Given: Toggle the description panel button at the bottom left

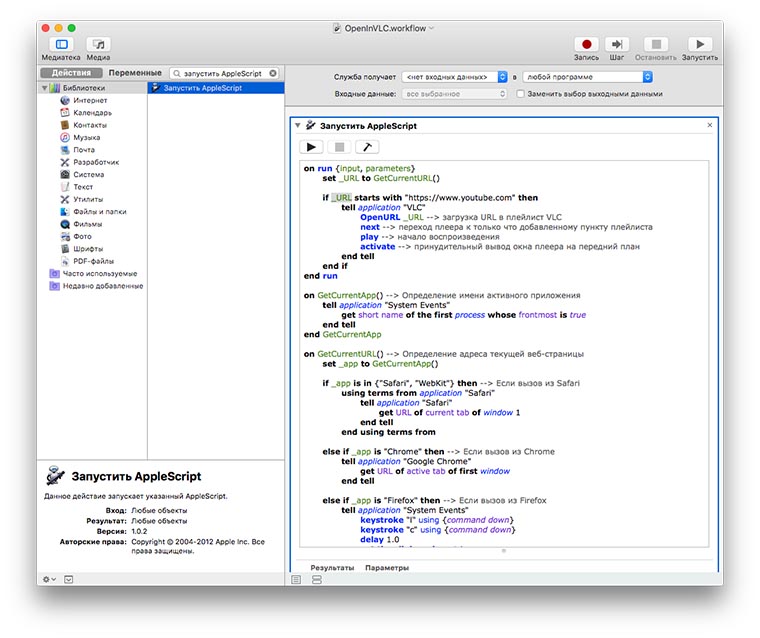Looking at the screenshot, I should [x=68, y=579].
